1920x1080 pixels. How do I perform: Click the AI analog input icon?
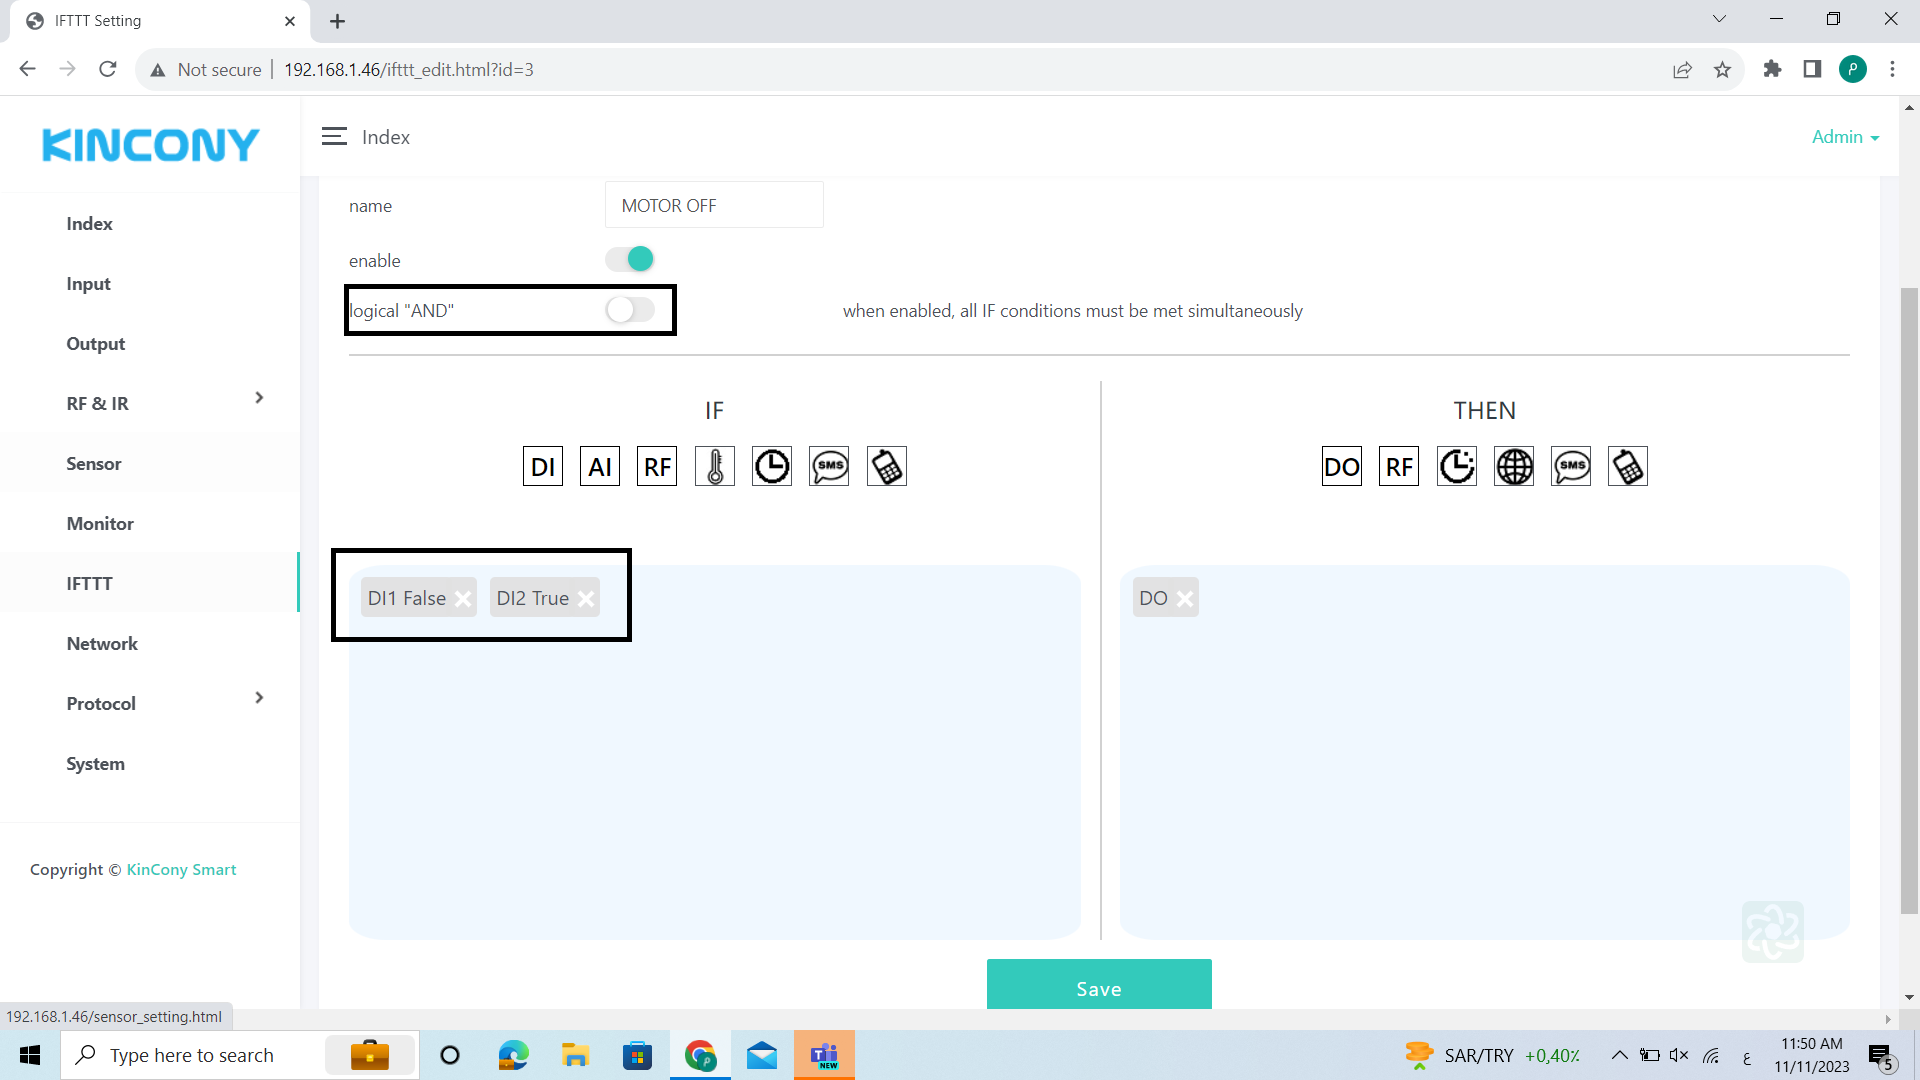click(x=600, y=467)
